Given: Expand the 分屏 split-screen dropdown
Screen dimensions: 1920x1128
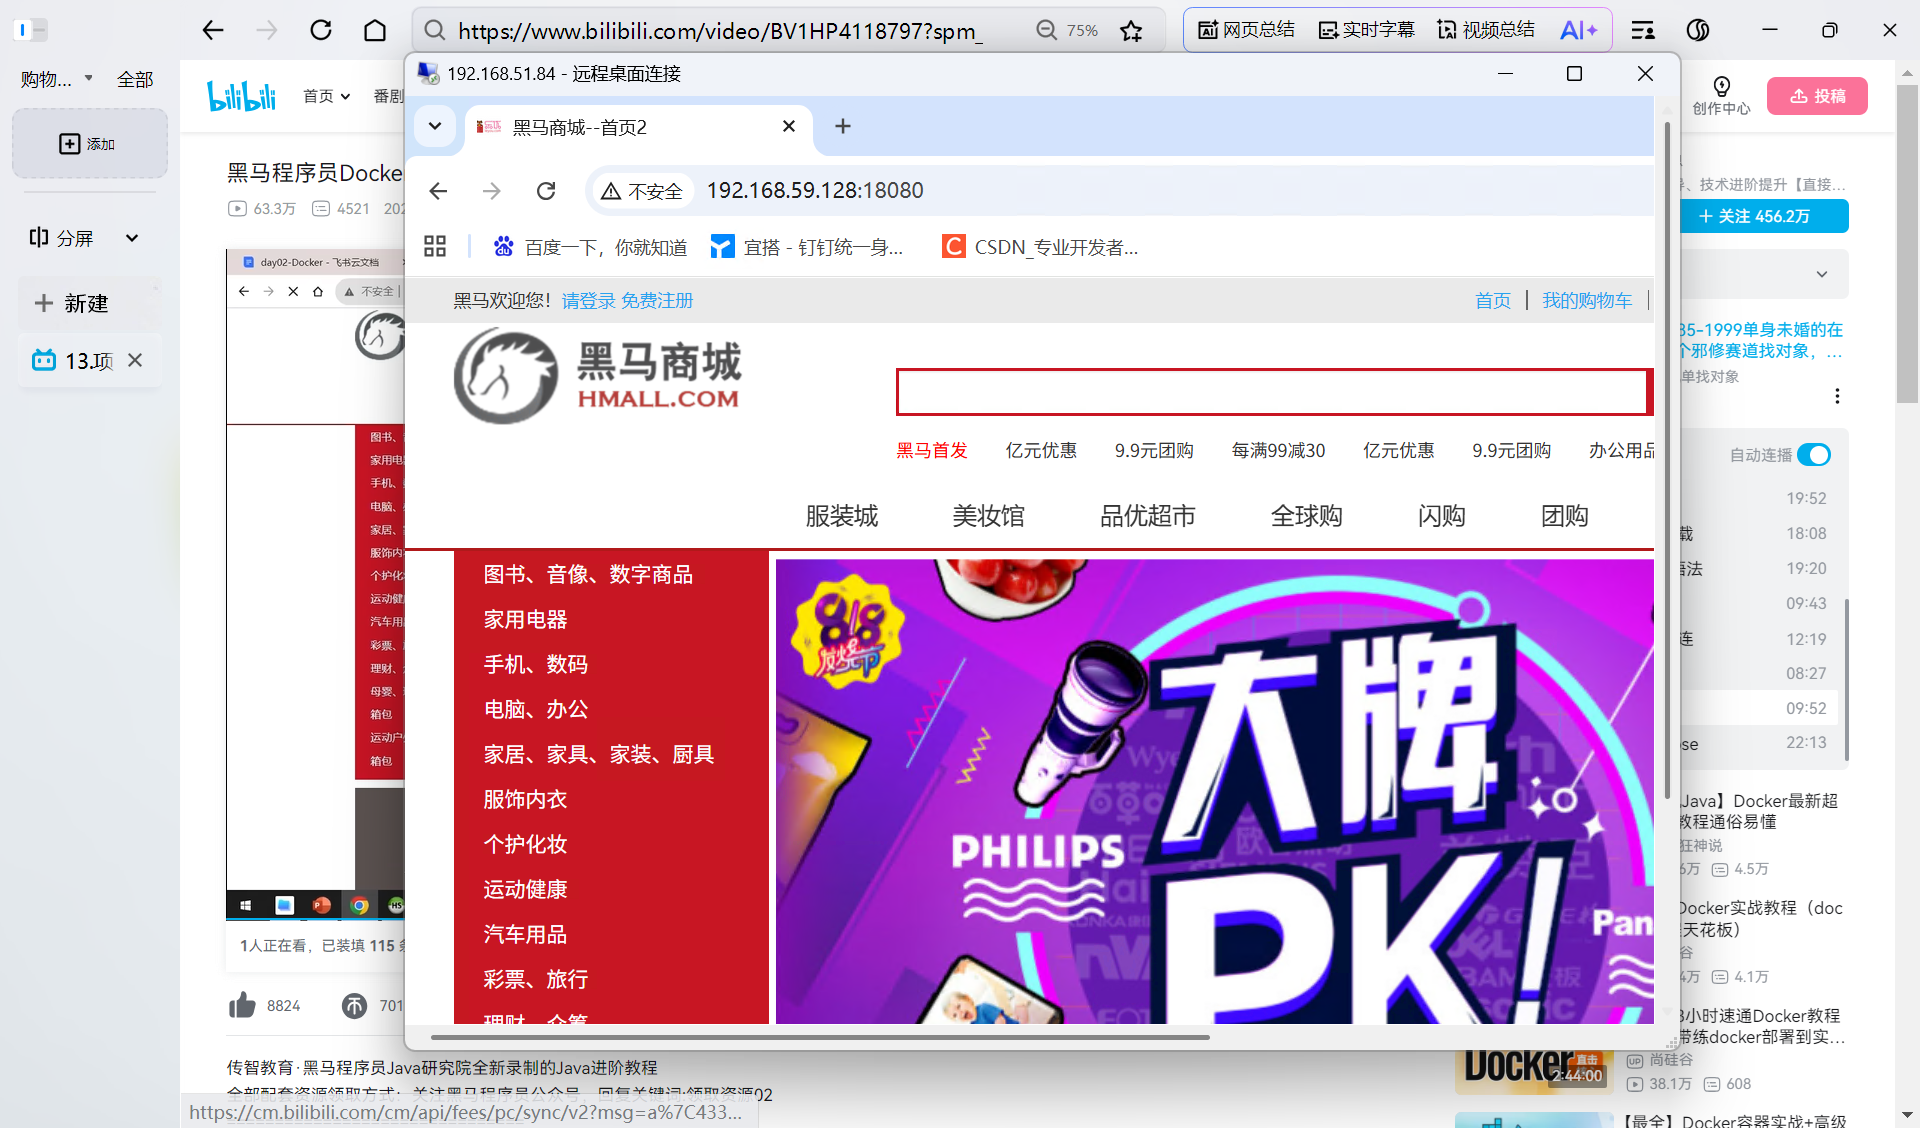Looking at the screenshot, I should click(x=132, y=238).
